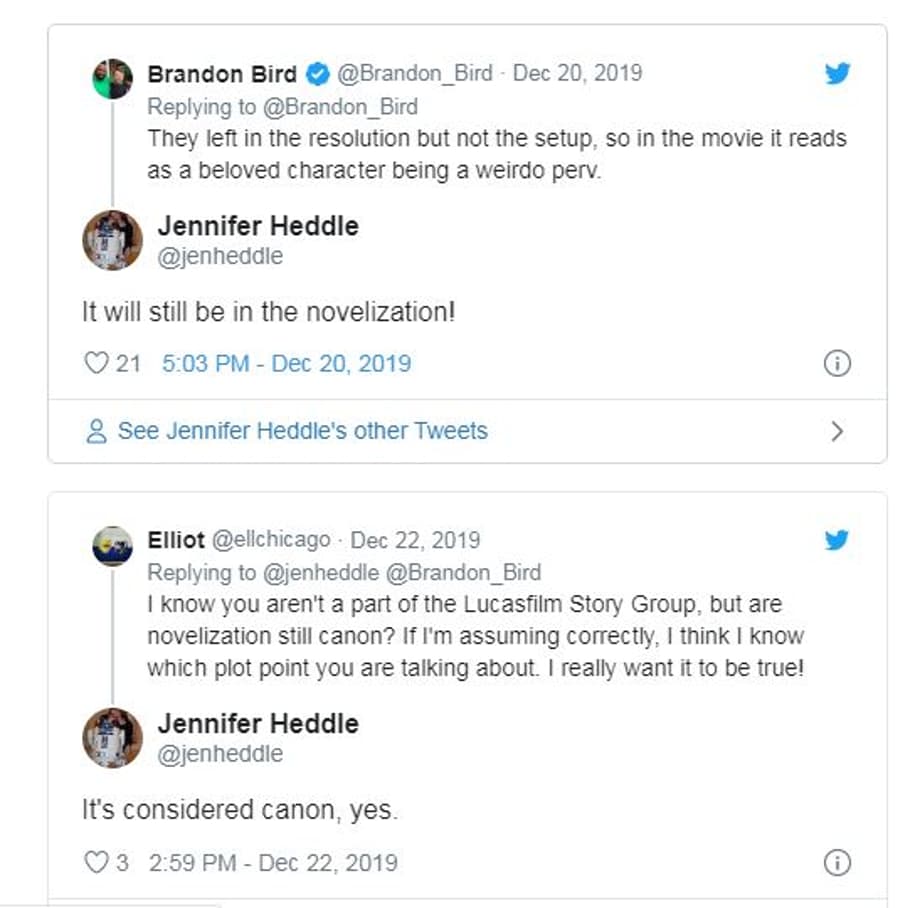This screenshot has height=908, width=920.
Task: Click the Dec 22, 2019 date on Elliot's tweet
Action: tap(415, 540)
